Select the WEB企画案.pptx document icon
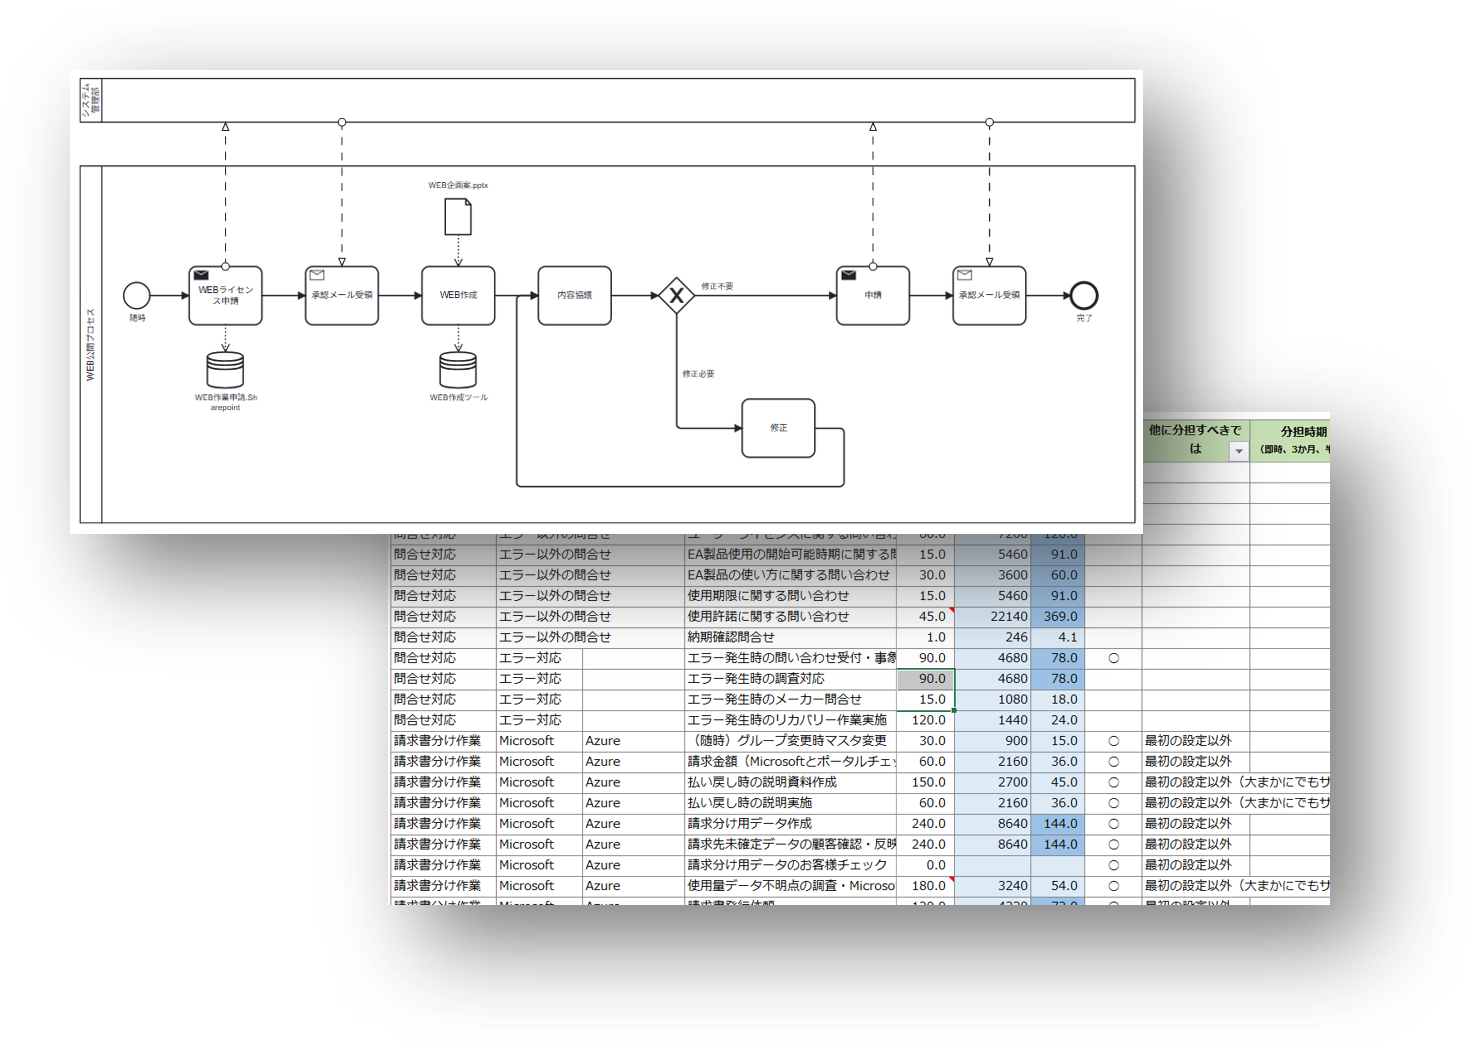Image resolution: width=1472 pixels, height=1047 pixels. [458, 217]
